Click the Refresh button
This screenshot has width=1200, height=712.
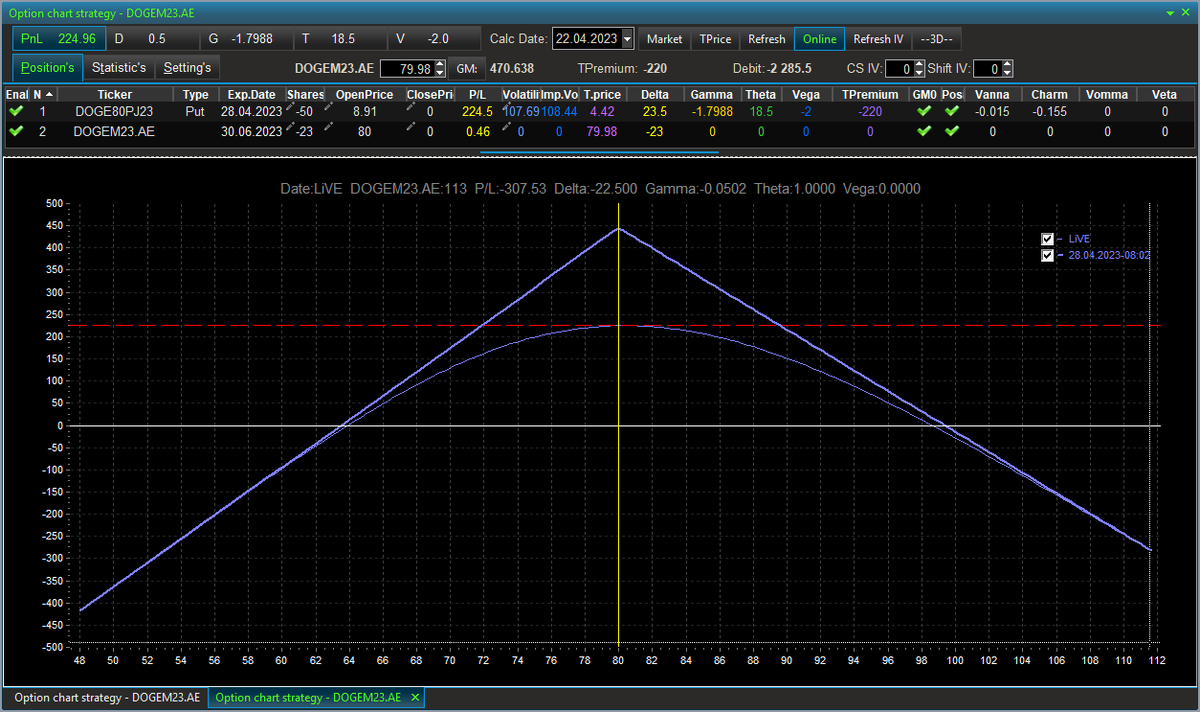pyautogui.click(x=767, y=39)
